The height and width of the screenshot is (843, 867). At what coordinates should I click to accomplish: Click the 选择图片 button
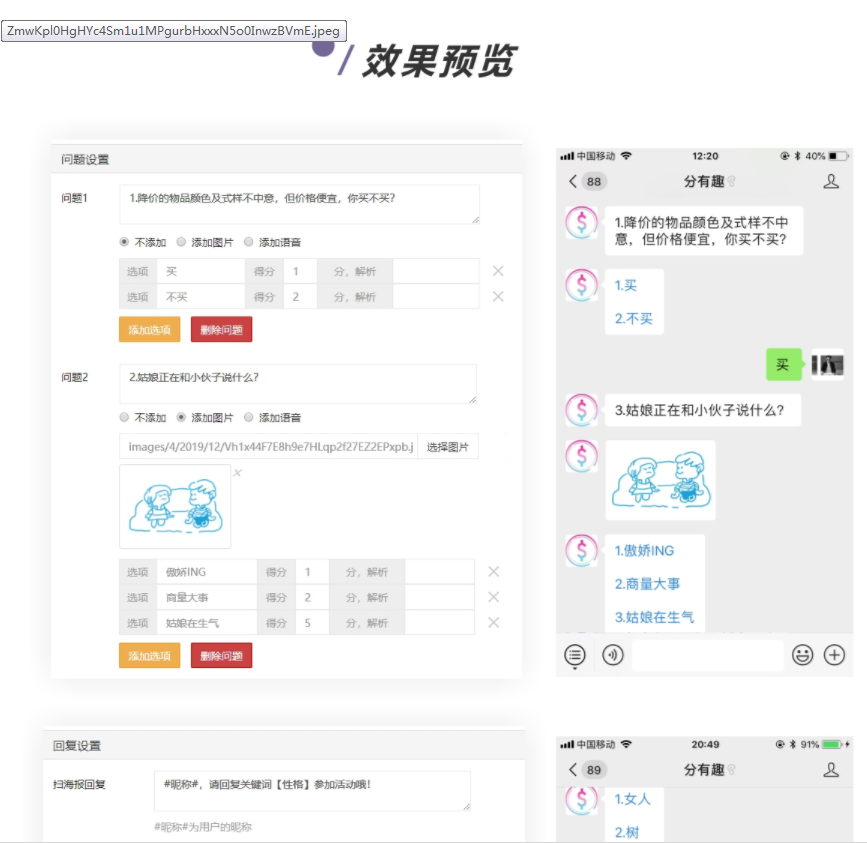pyautogui.click(x=447, y=447)
